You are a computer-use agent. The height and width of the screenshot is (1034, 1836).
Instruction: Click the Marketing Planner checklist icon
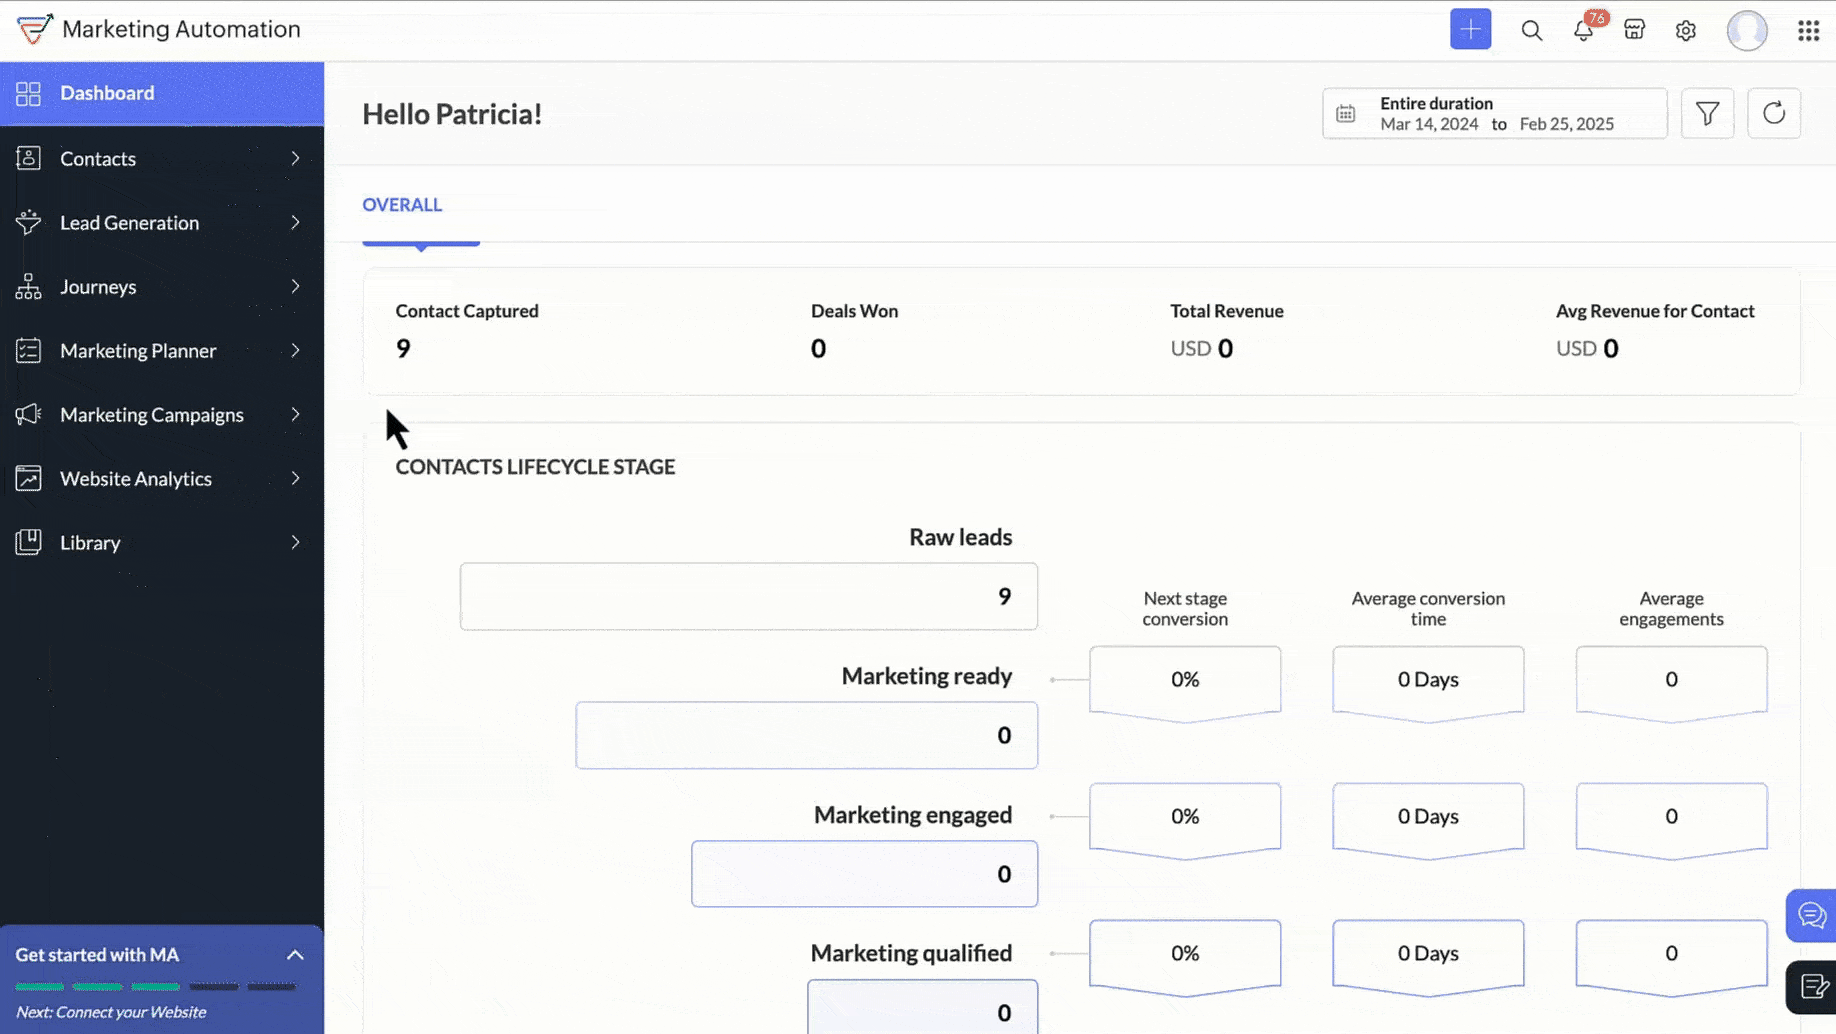(28, 350)
